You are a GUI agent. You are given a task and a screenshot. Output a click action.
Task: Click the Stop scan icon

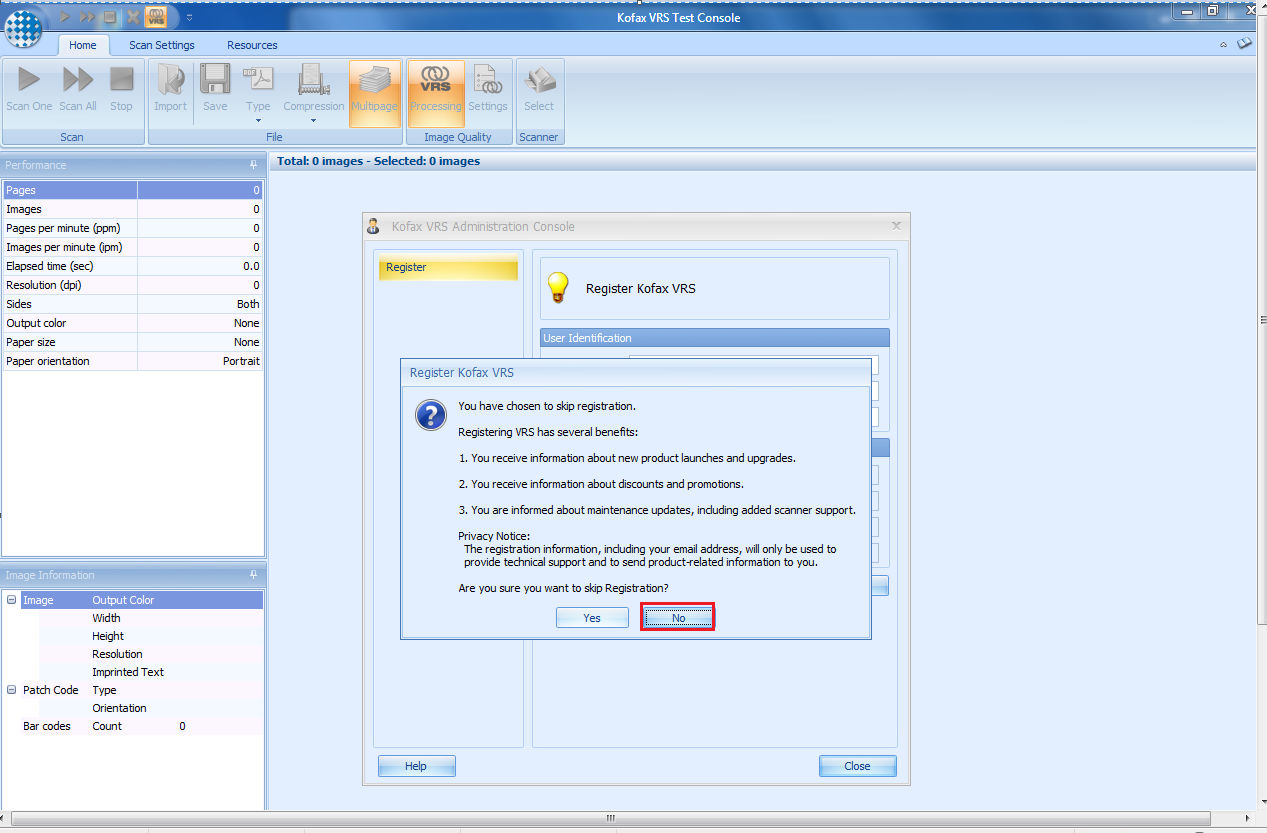[x=121, y=88]
